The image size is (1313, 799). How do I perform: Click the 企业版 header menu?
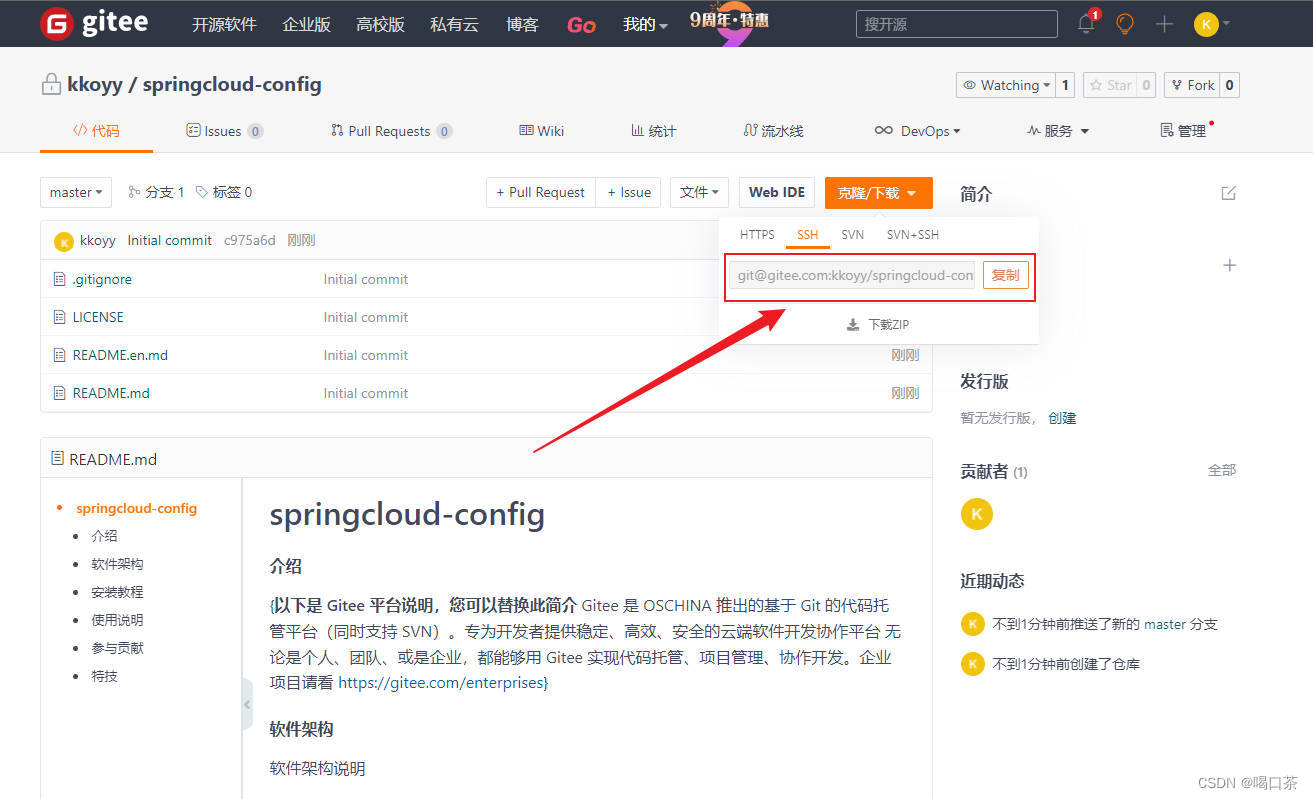(306, 25)
